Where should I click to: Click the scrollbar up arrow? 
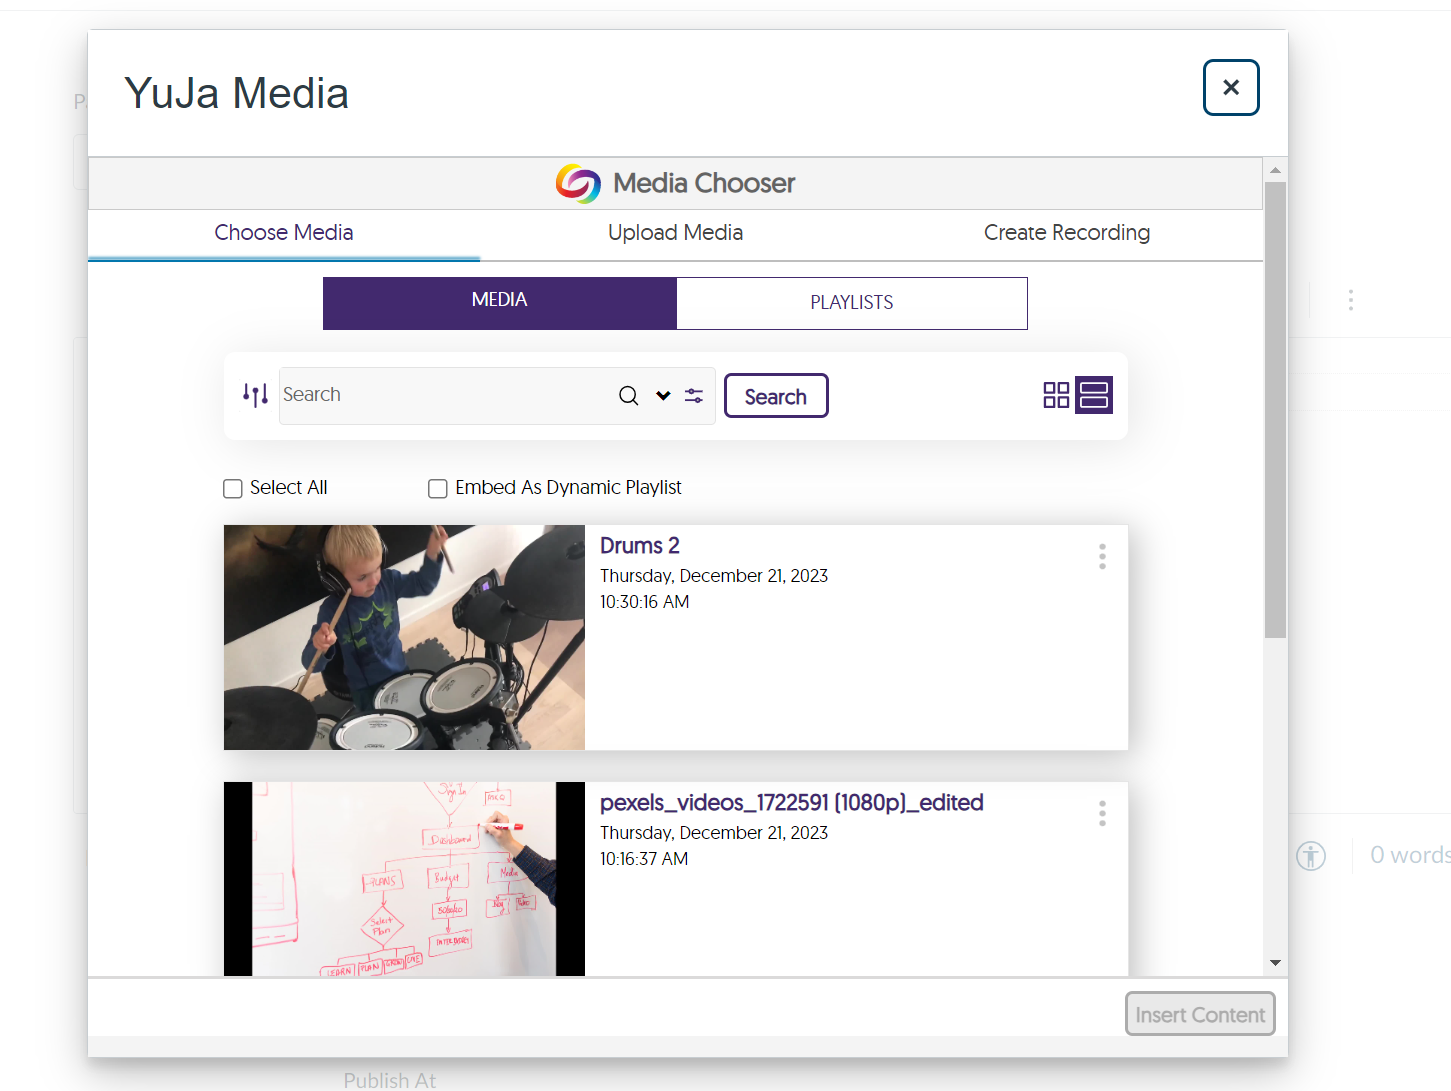(x=1275, y=170)
